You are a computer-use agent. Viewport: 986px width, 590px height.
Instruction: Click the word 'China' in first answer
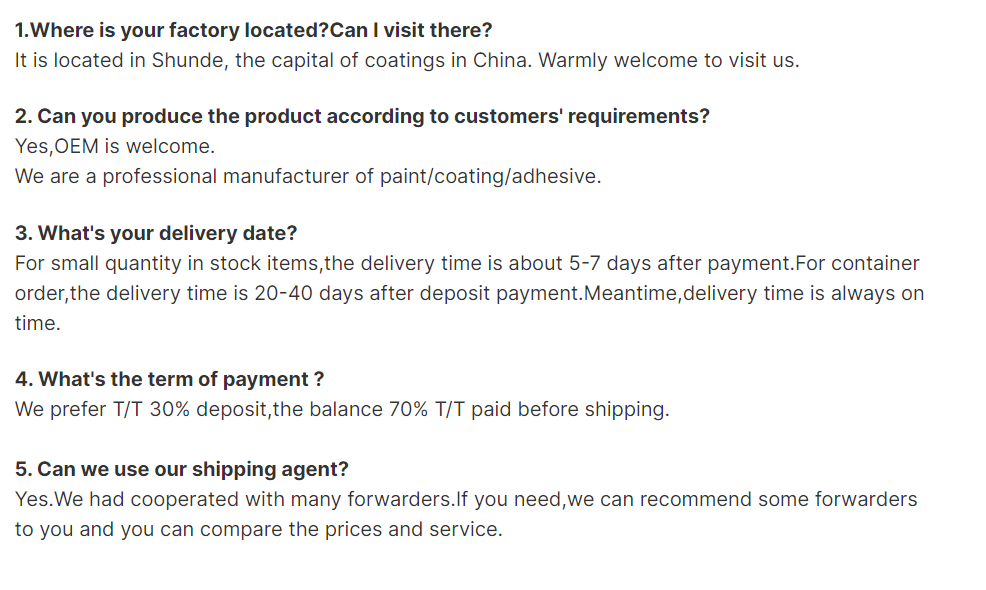(x=500, y=60)
